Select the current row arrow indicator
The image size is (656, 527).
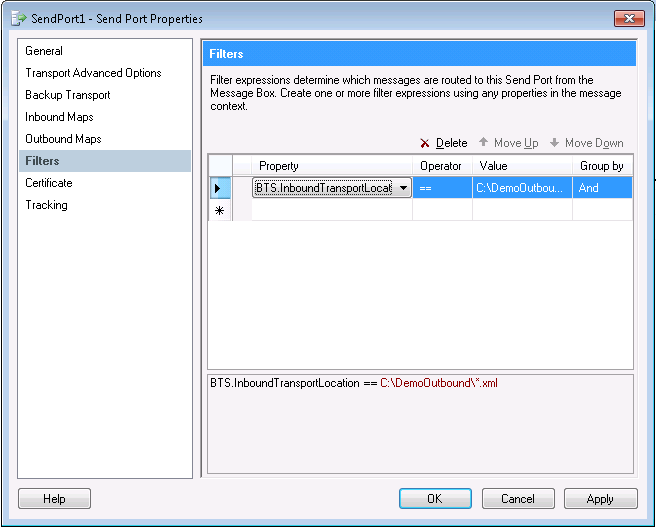pyautogui.click(x=218, y=188)
